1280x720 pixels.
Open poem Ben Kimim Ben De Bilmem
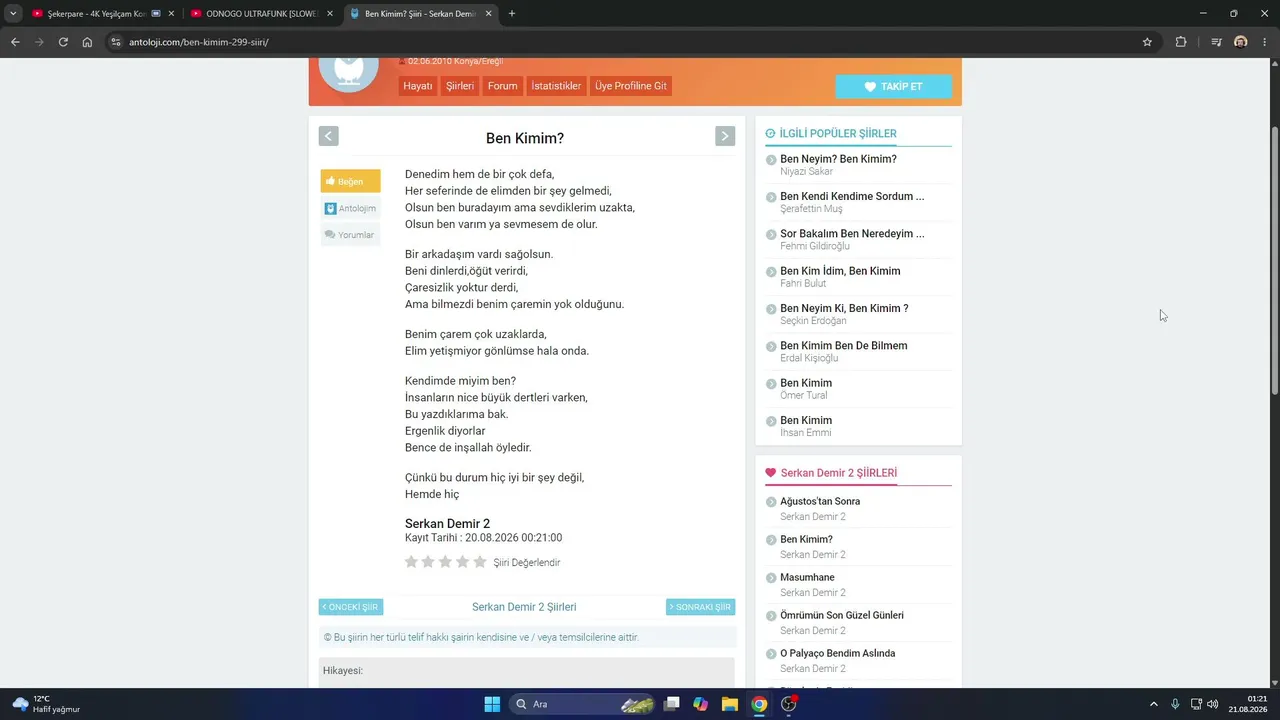[x=844, y=345]
